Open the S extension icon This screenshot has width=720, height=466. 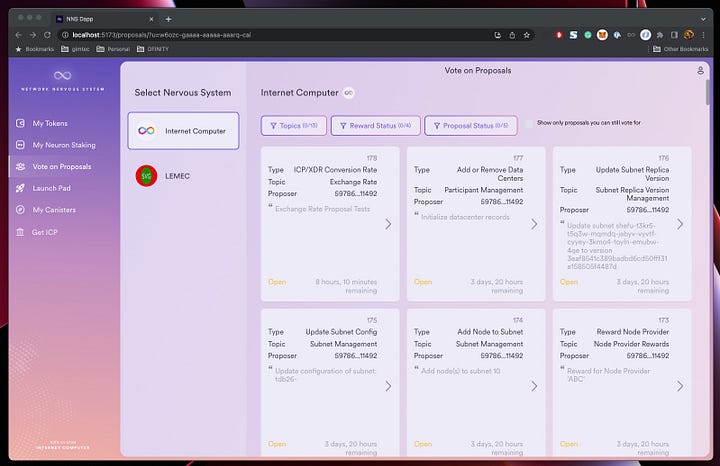574,35
